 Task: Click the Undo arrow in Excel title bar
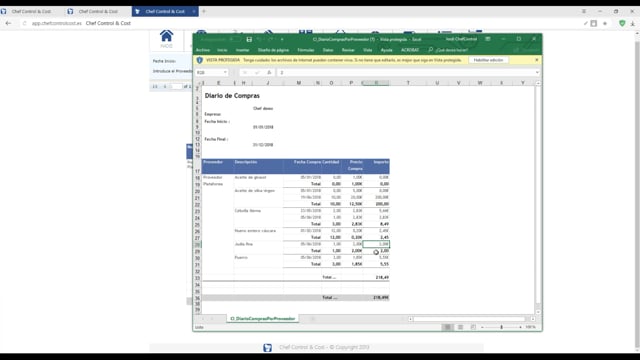click(x=259, y=39)
